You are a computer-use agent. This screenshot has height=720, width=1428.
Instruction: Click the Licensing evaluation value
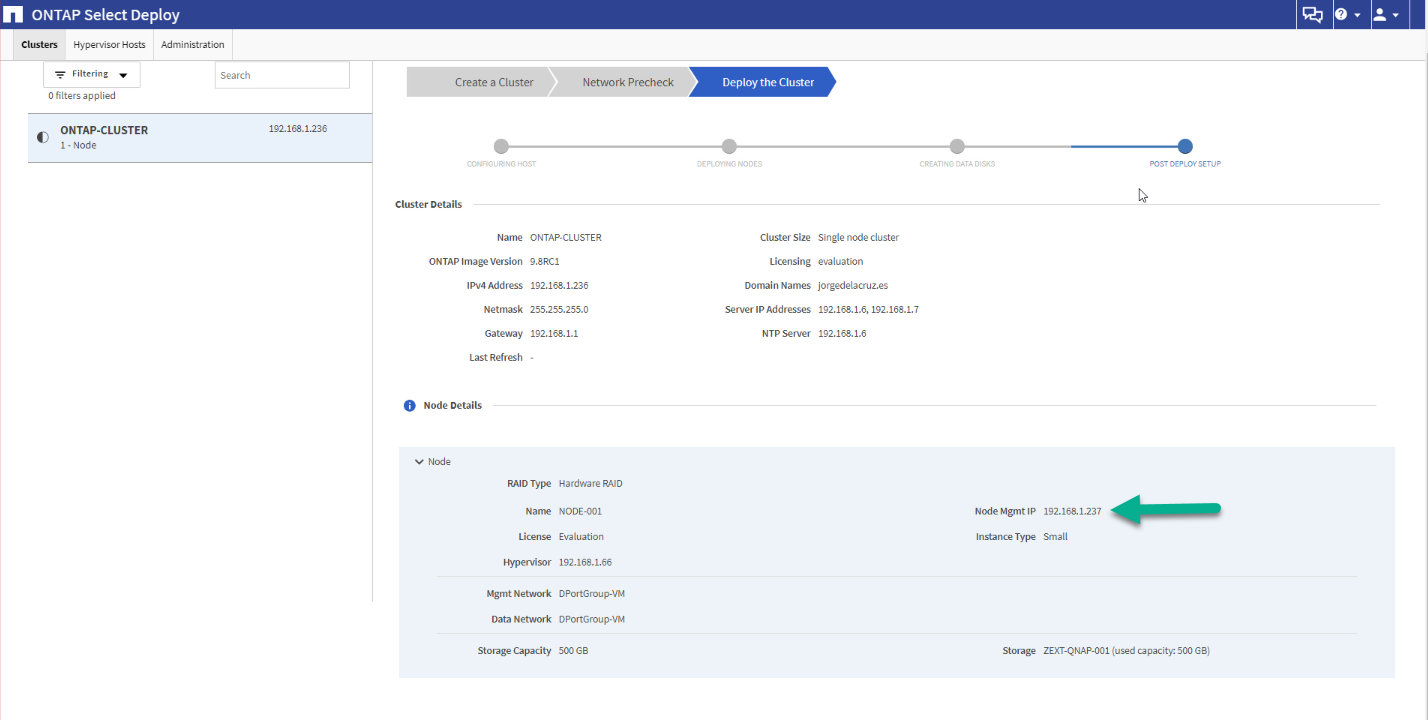(840, 262)
